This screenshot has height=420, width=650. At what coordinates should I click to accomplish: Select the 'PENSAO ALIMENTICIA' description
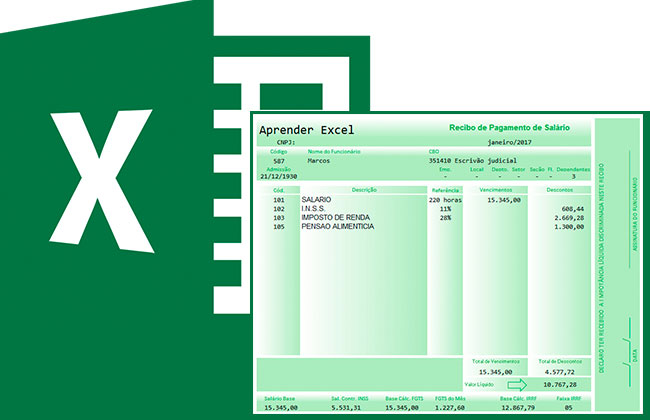tap(337, 226)
